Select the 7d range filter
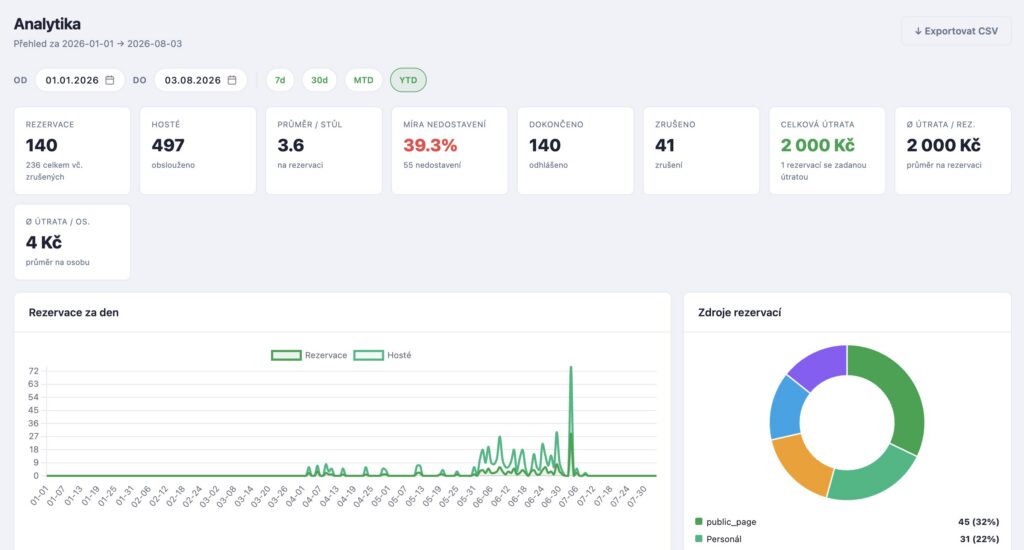This screenshot has height=550, width=1024. (280, 80)
